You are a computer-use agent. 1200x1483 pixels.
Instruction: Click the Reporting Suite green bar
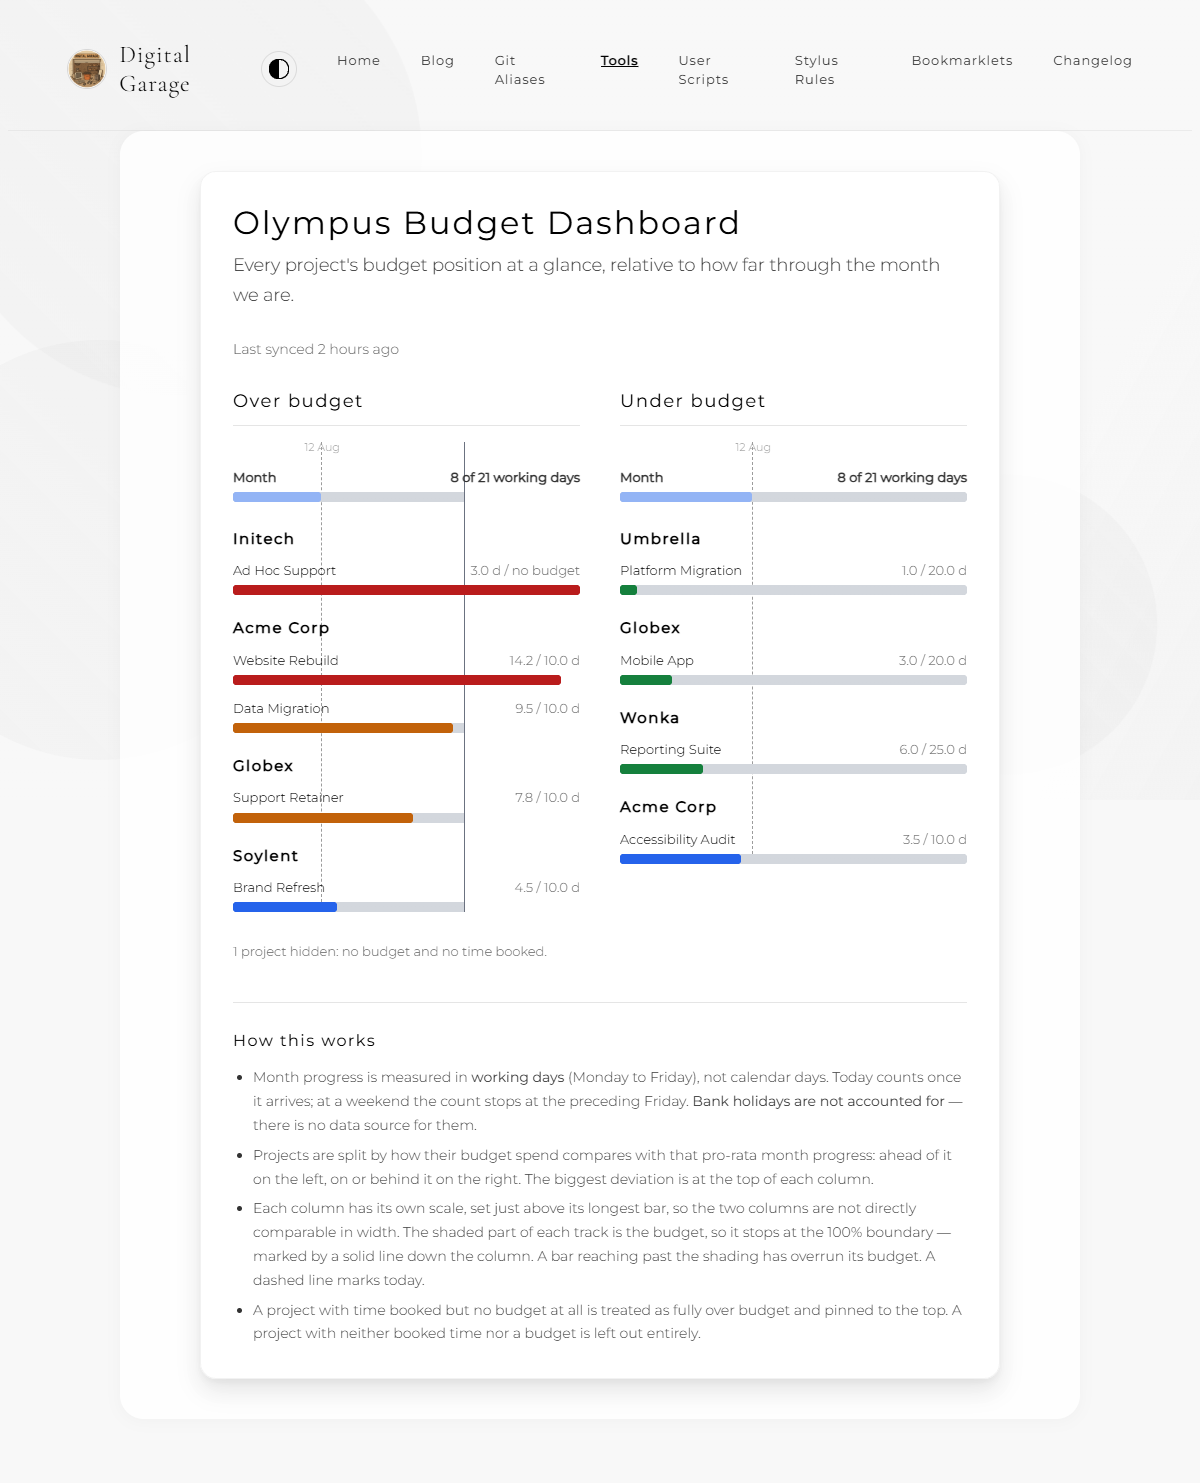pyautogui.click(x=661, y=769)
